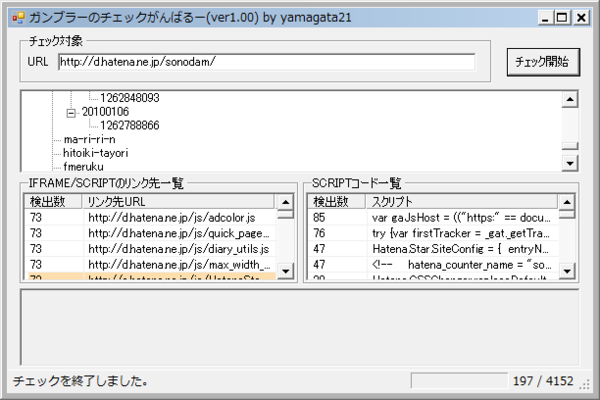This screenshot has width=600, height=400.
Task: Click script list scroll up arrow
Action: click(567, 202)
